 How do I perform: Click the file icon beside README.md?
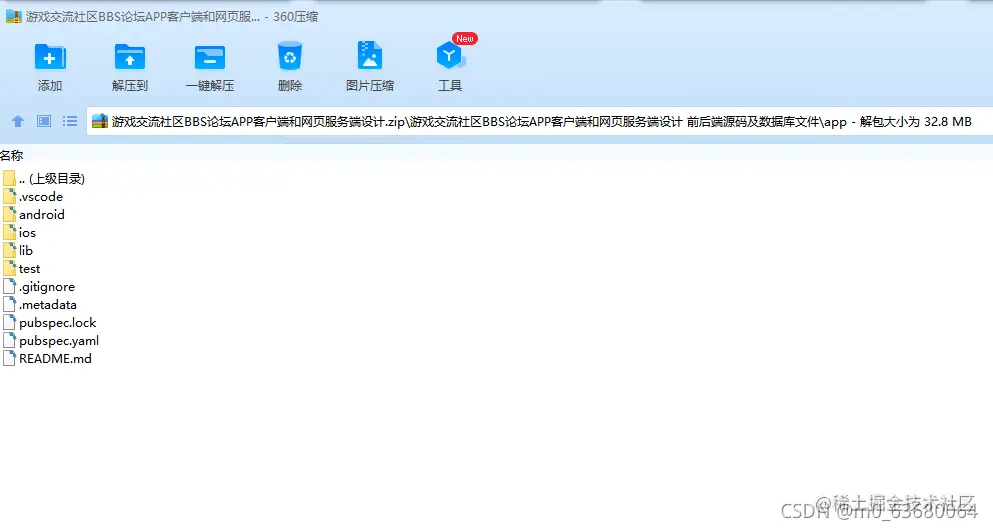point(9,359)
